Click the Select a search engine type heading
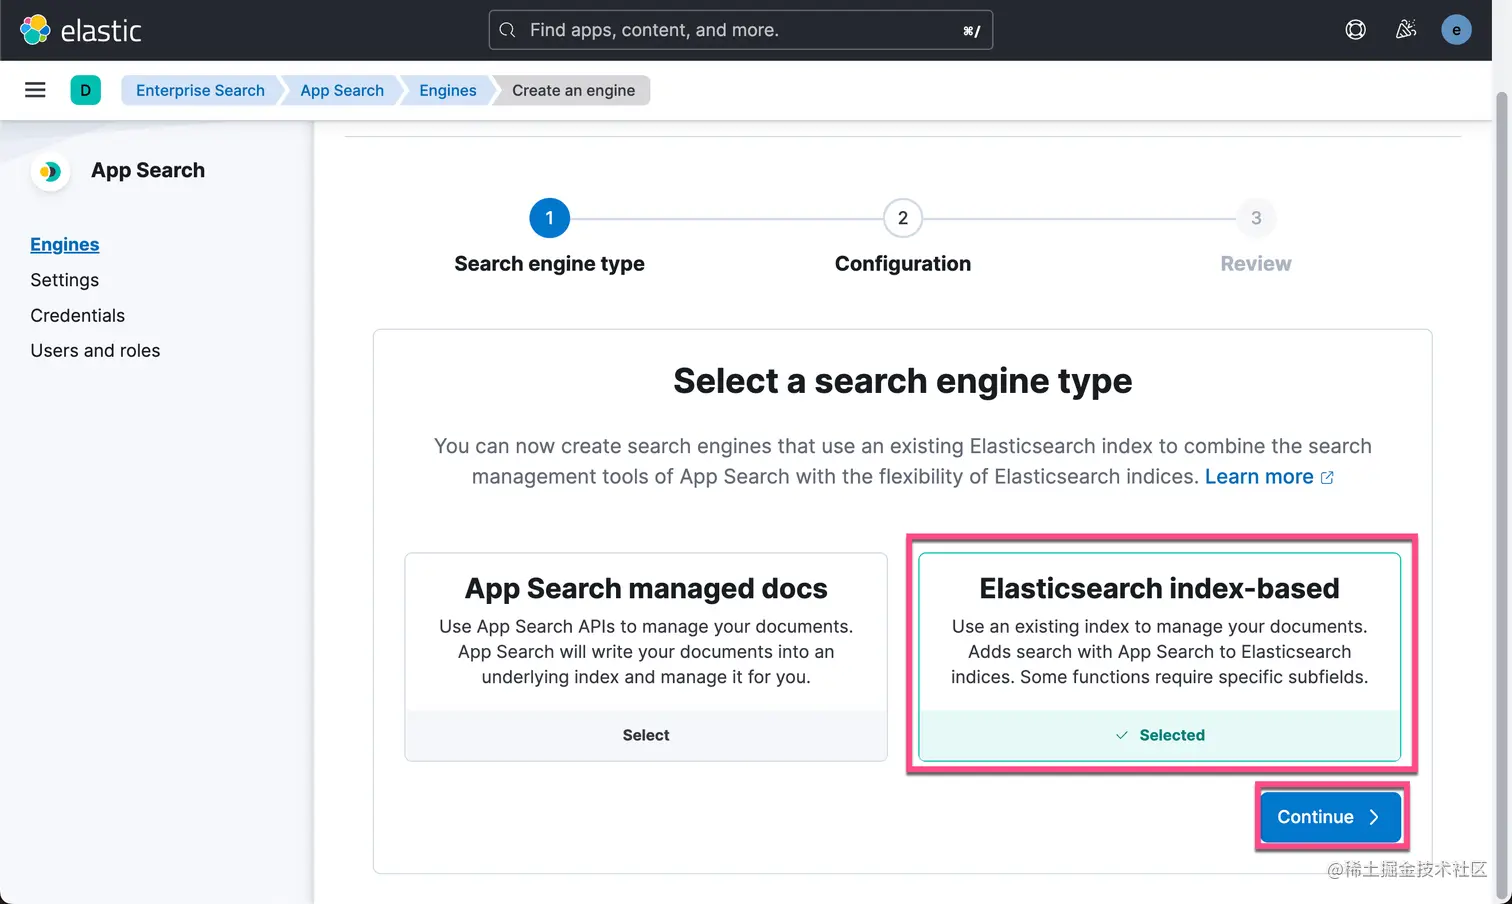The height and width of the screenshot is (904, 1512). [903, 381]
